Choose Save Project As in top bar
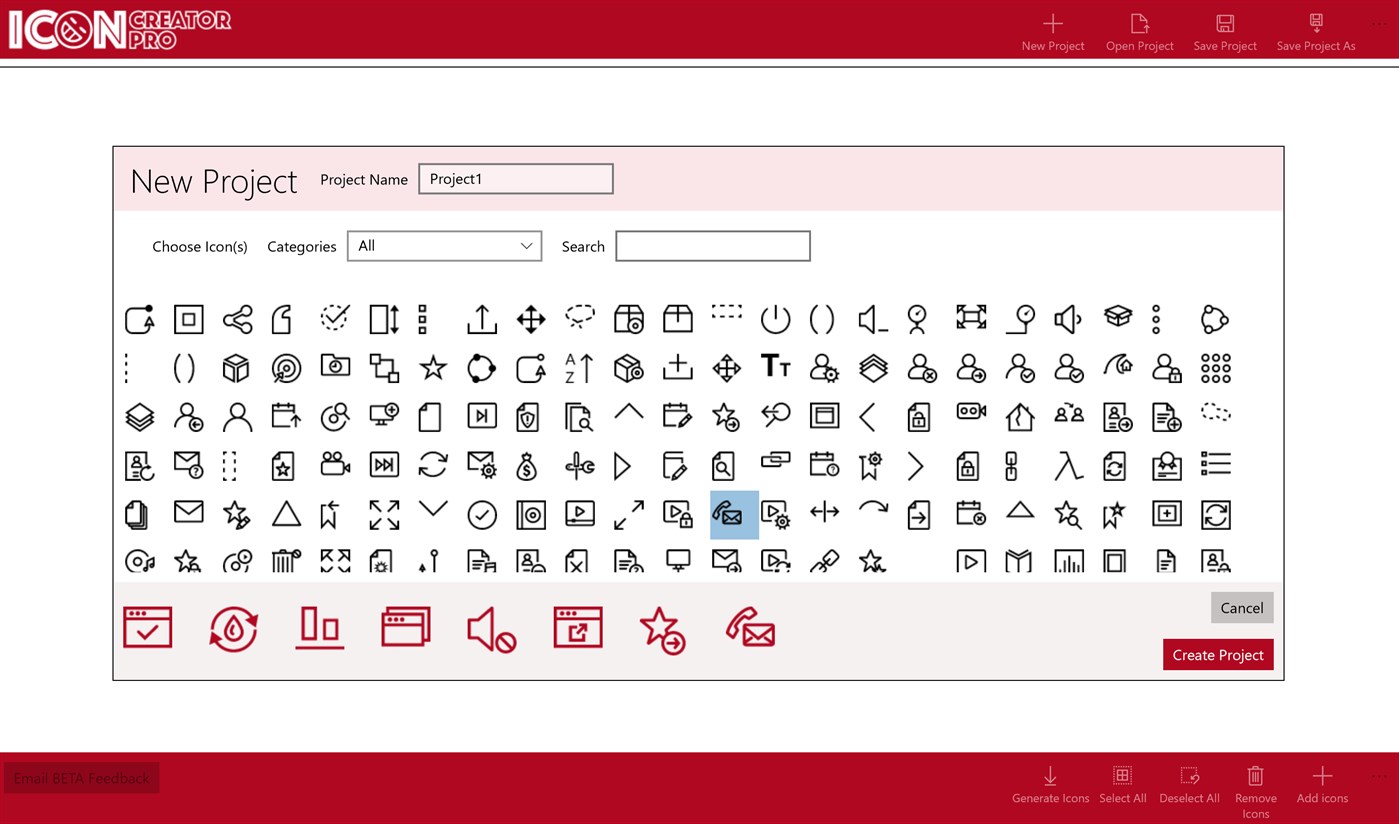The image size is (1399, 824). coord(1315,33)
